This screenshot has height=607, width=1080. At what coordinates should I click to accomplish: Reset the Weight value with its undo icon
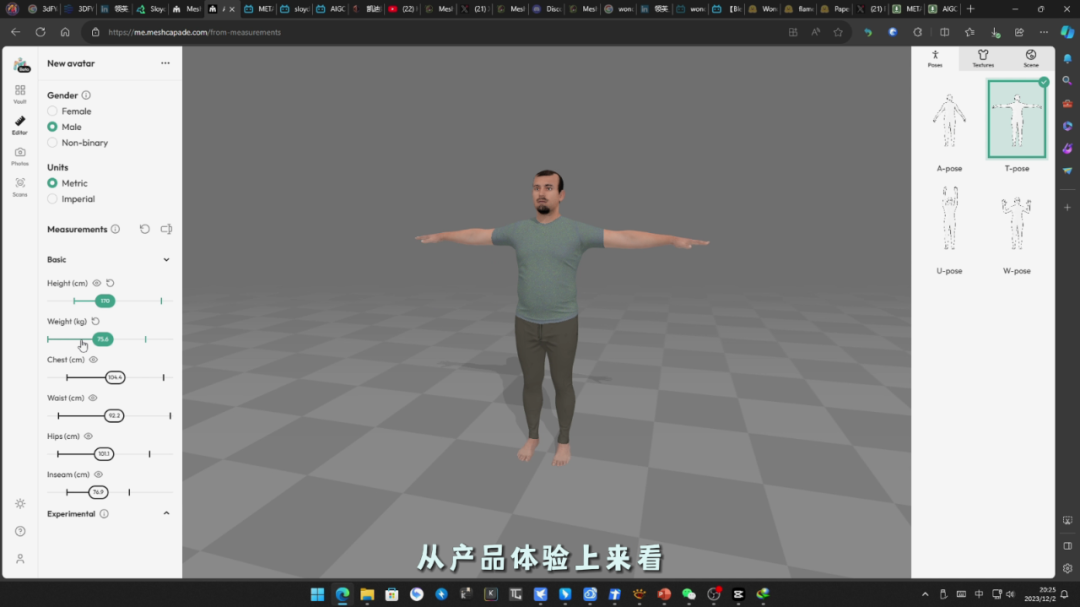pos(94,321)
